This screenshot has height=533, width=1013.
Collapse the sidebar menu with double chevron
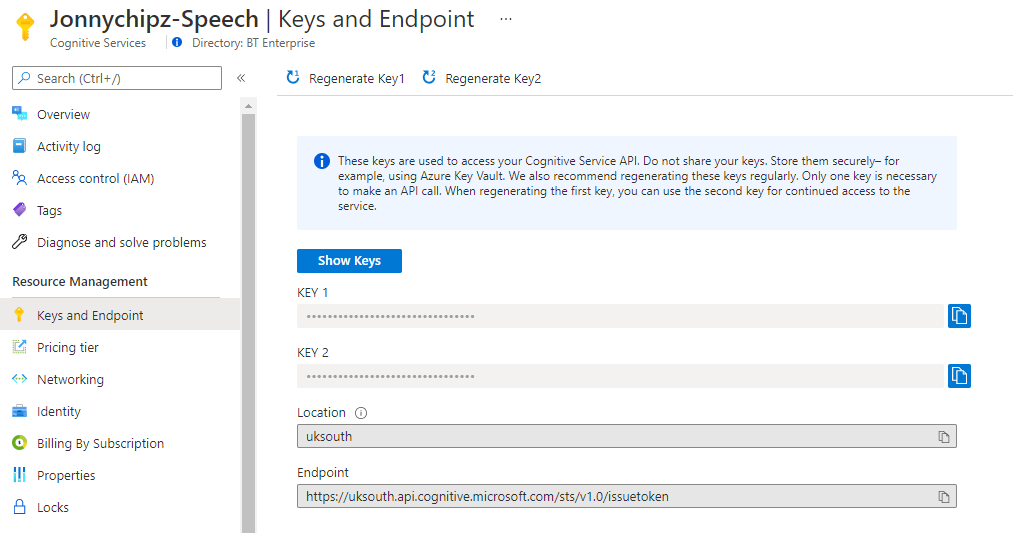tap(241, 78)
